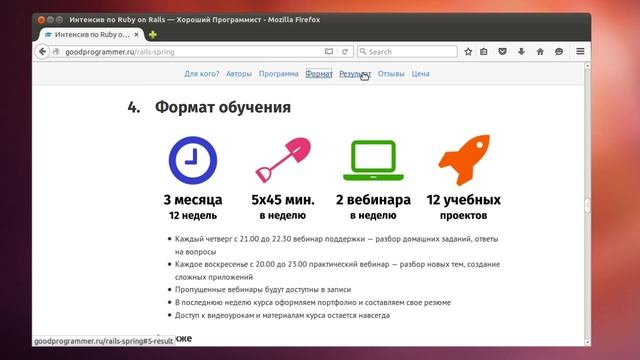Click the text 3 месяца
The height and width of the screenshot is (360, 640).
point(193,200)
